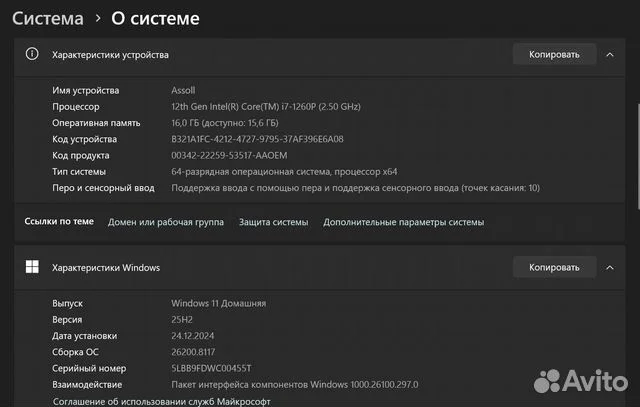Screen dimensions: 640x407
Task: Click the Взаимодействие label
Action: tap(87, 385)
